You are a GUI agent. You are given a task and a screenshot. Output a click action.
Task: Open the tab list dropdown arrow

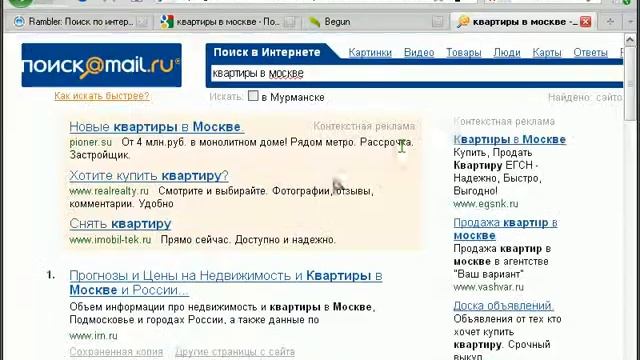click(x=630, y=22)
